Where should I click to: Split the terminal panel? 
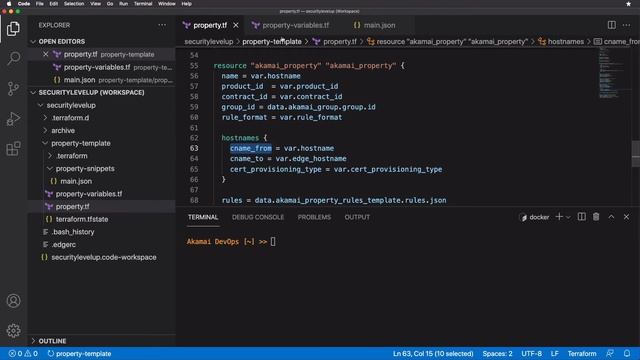[x=581, y=217]
